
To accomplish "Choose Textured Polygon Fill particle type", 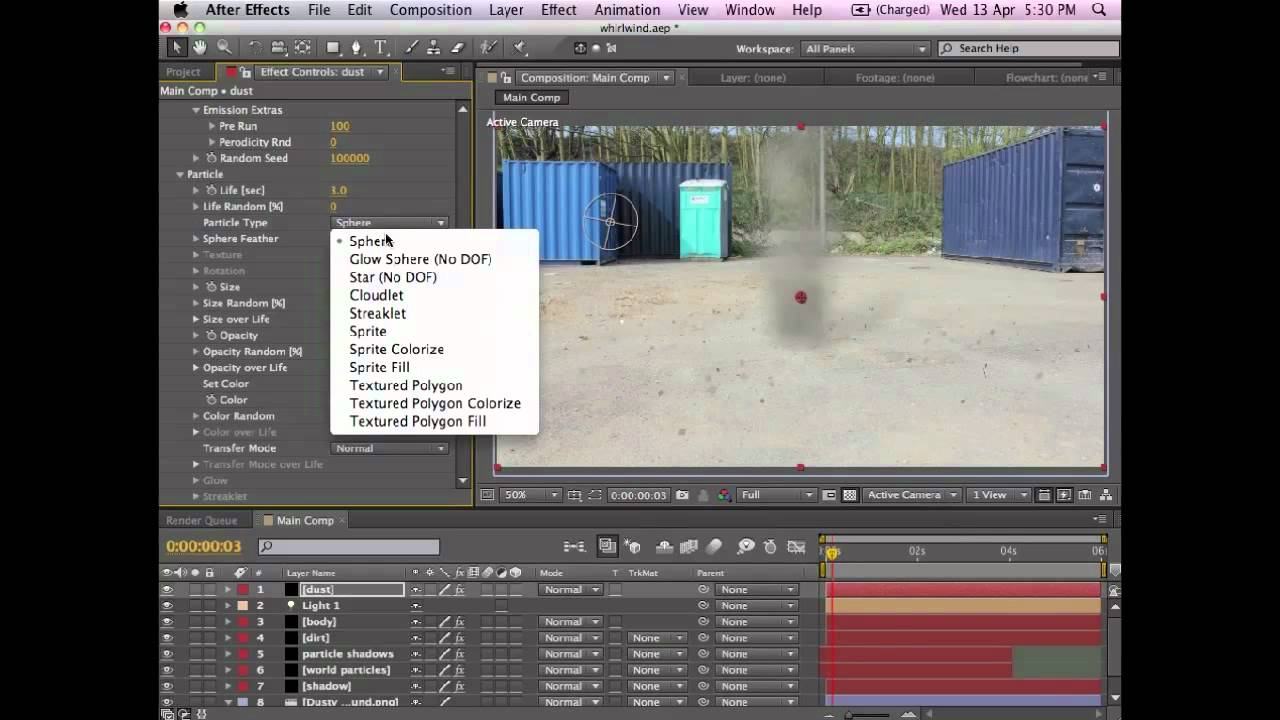I will [x=418, y=421].
